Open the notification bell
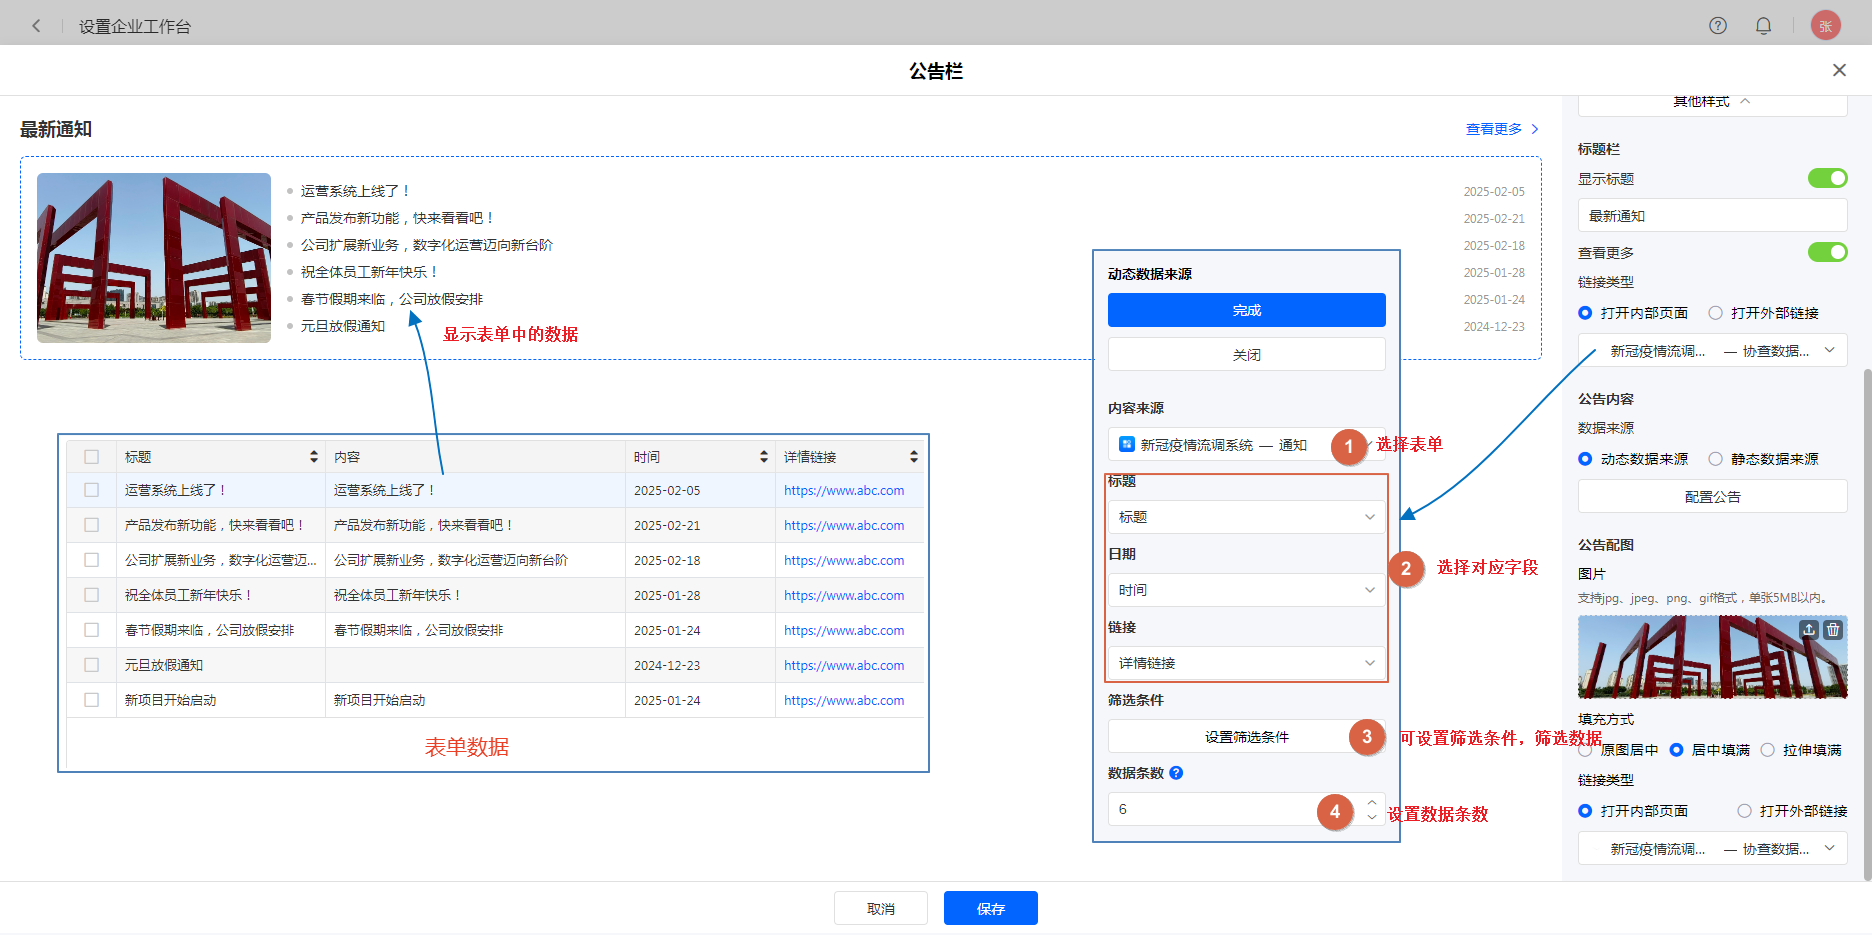Viewport: 1872px width, 935px height. (1763, 26)
